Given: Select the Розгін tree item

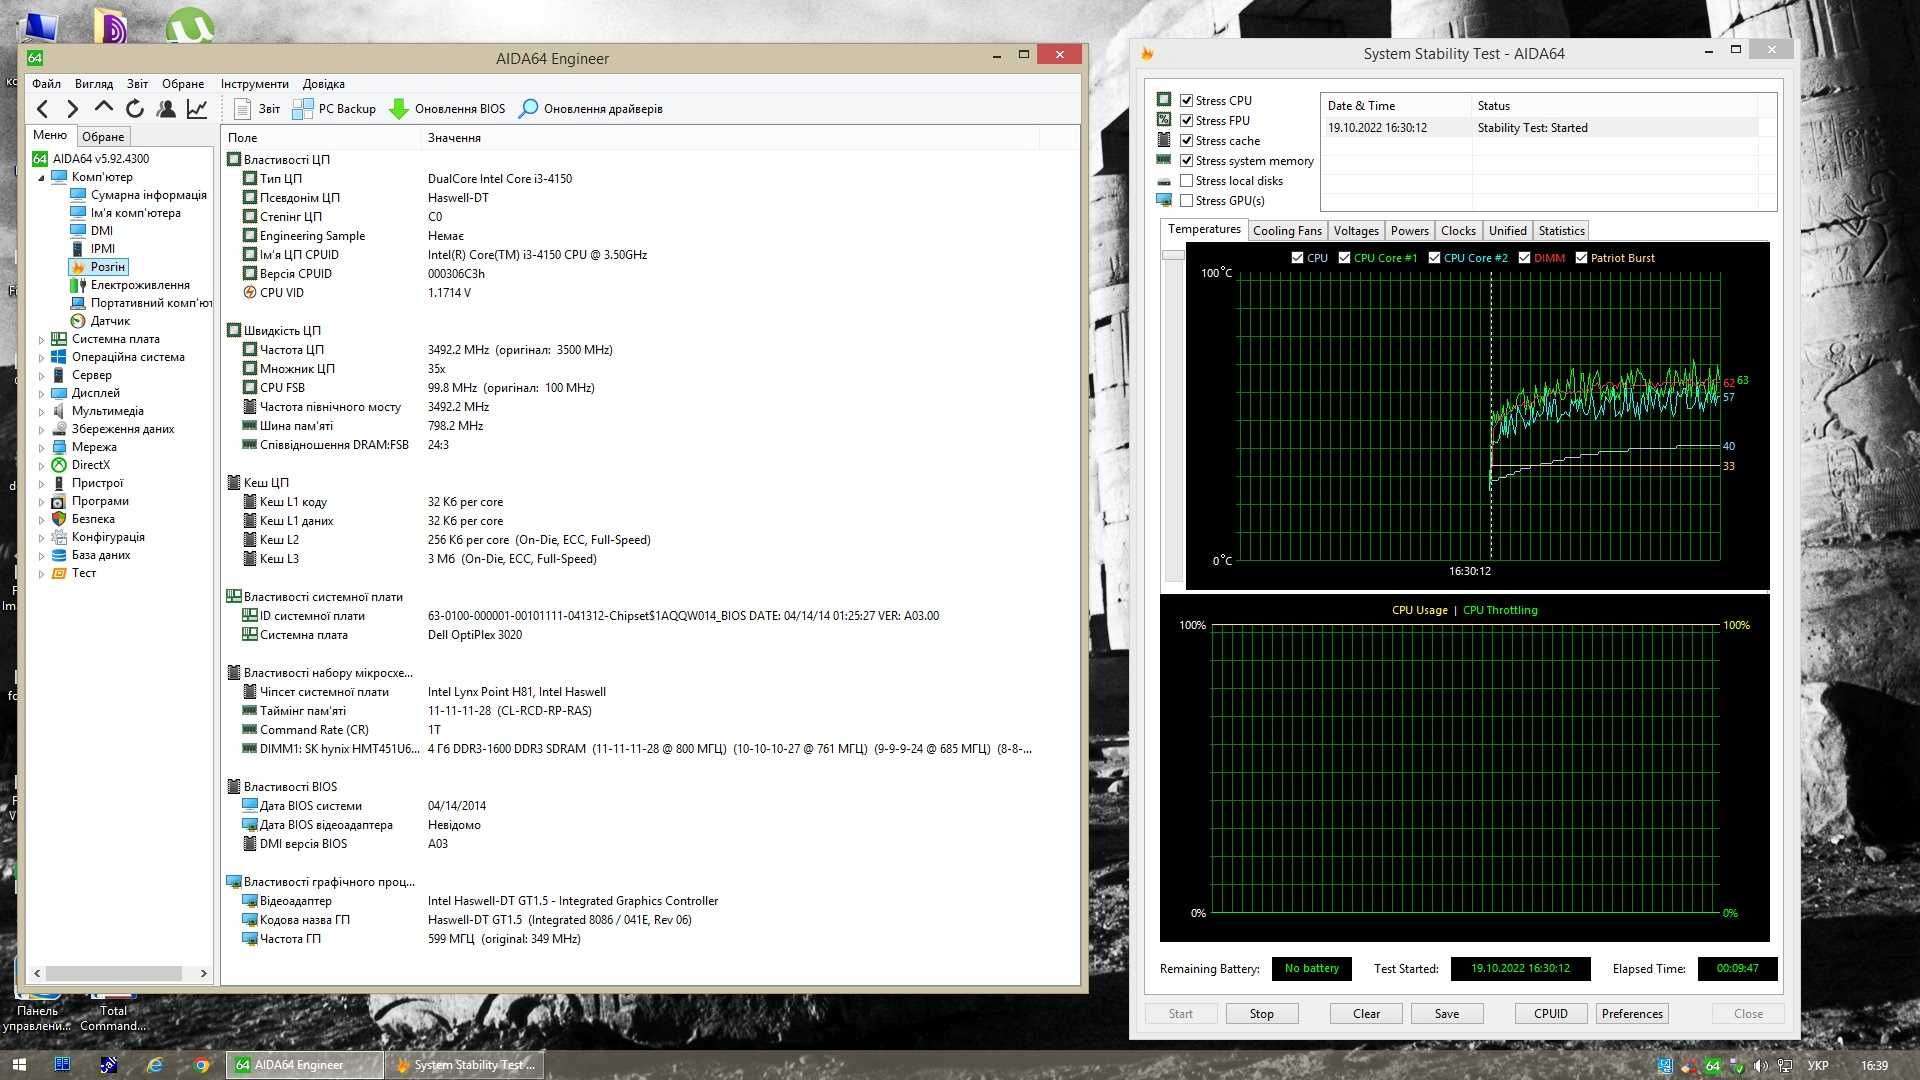Looking at the screenshot, I should point(107,267).
